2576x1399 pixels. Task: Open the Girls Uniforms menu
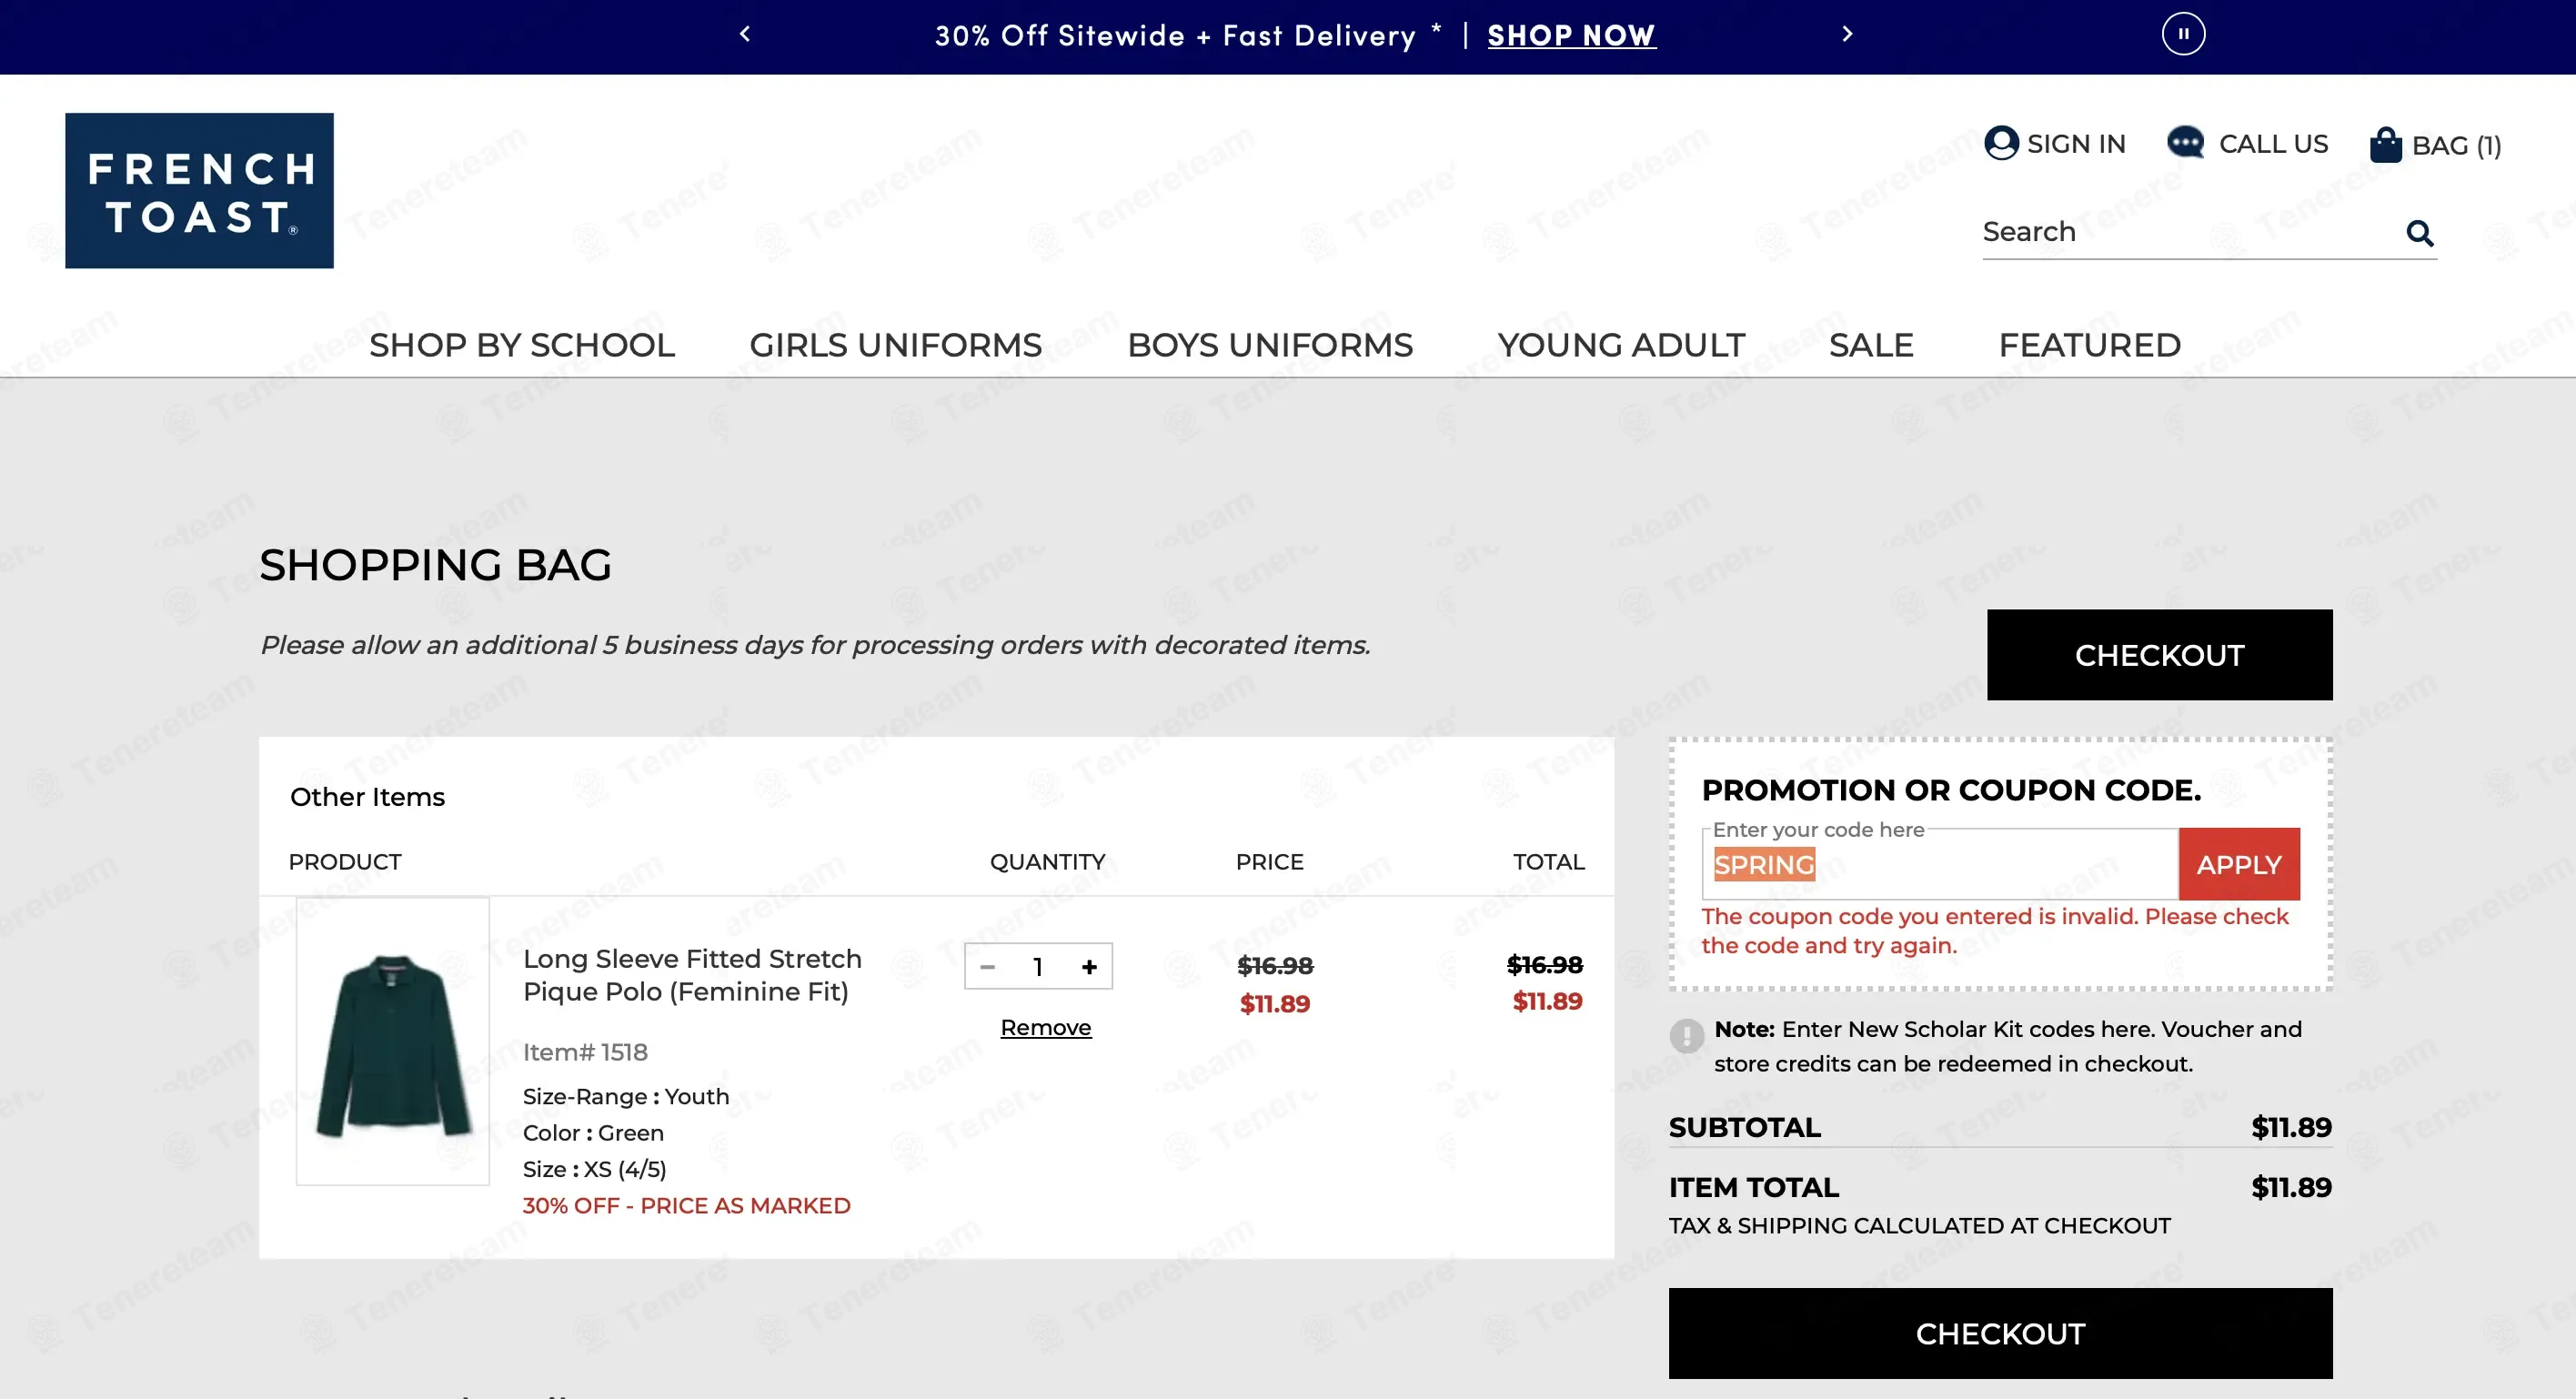tap(896, 345)
